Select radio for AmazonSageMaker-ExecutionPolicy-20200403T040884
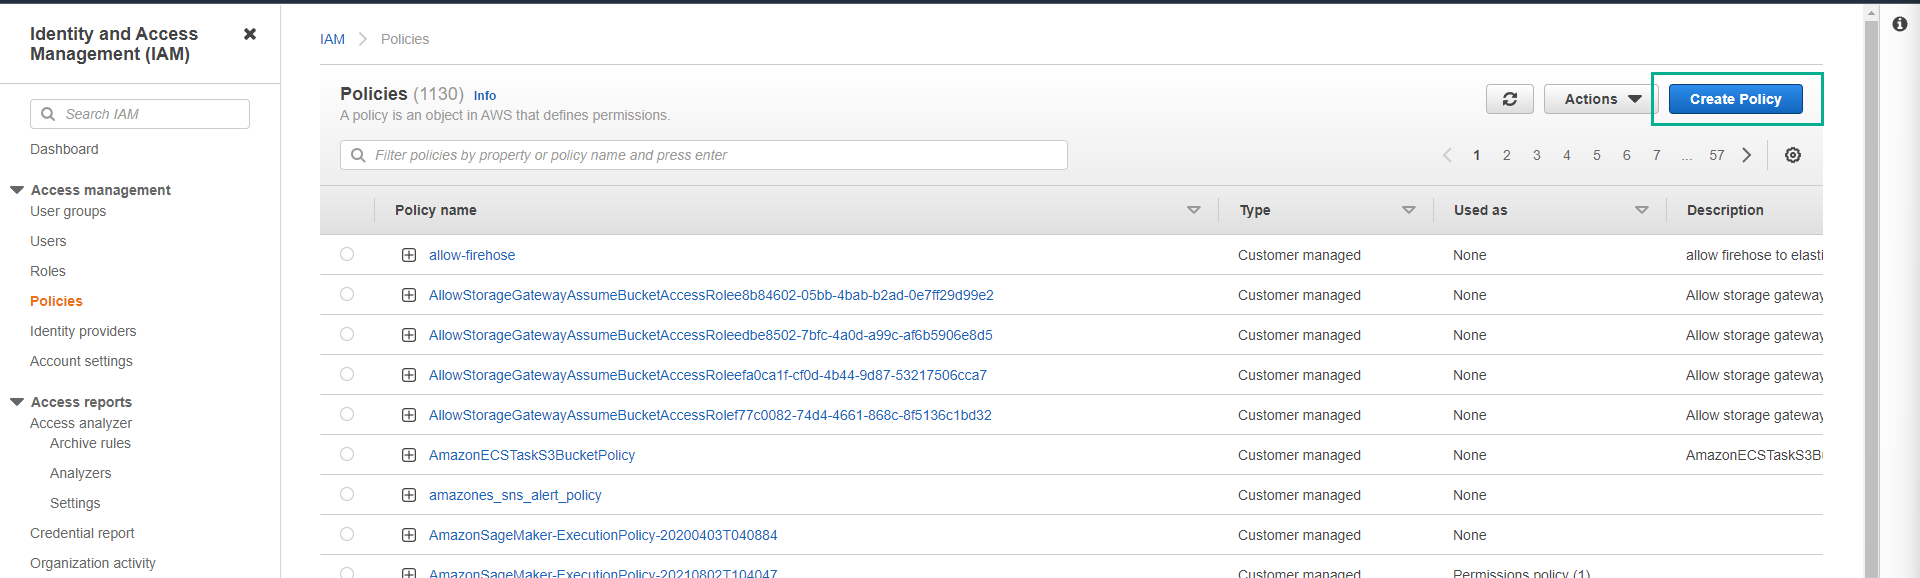 (x=347, y=534)
